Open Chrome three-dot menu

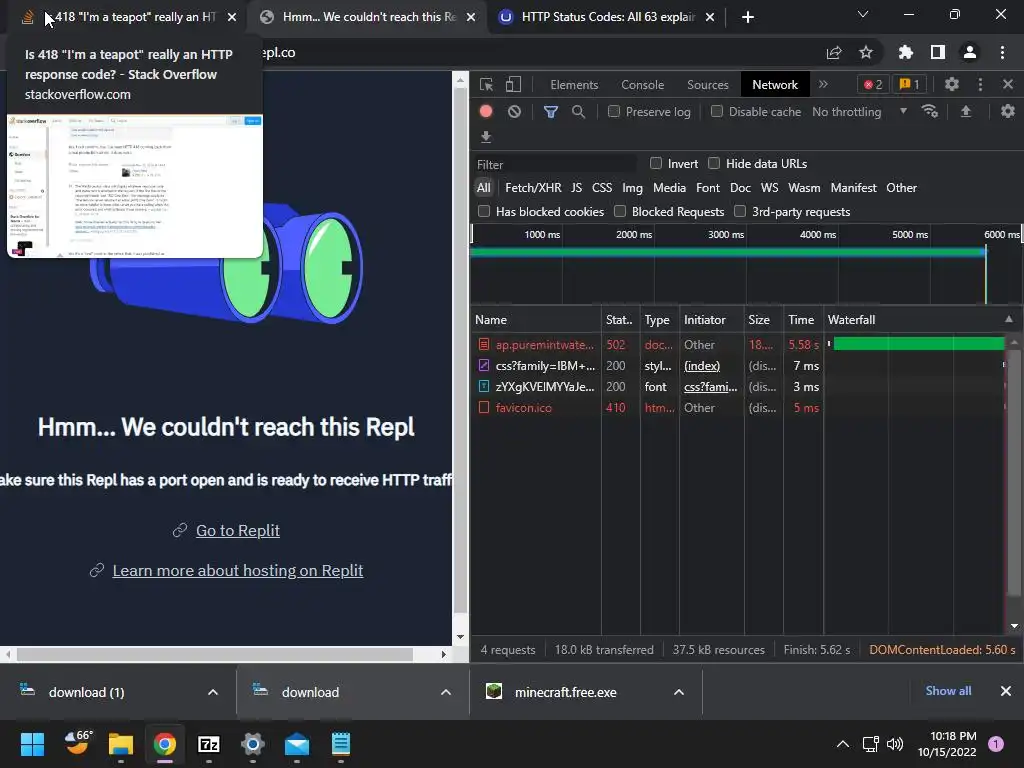(x=1002, y=52)
